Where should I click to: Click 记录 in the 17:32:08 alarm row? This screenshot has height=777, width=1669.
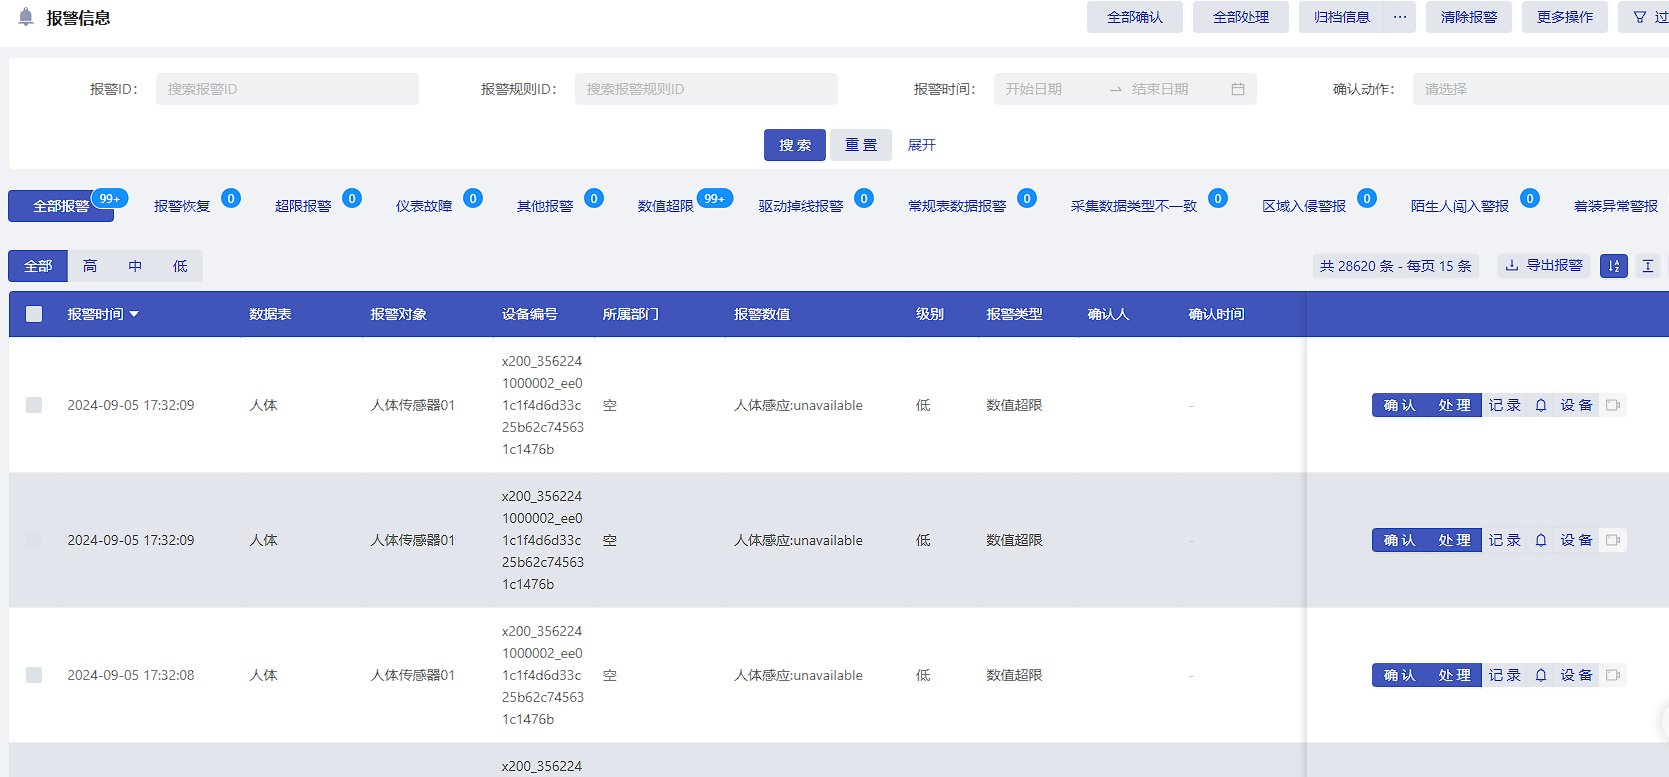[x=1505, y=675]
